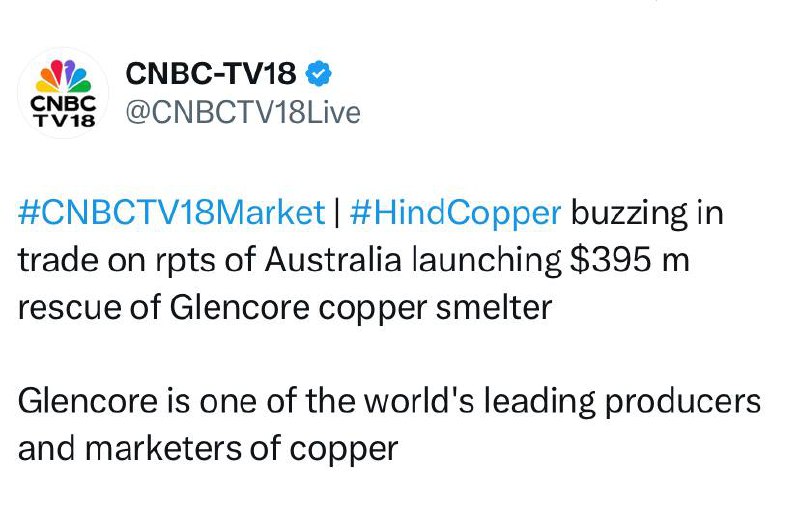This screenshot has width=800, height=512.
Task: Open the #CNBCTV18Market hashtag
Action: click(172, 213)
